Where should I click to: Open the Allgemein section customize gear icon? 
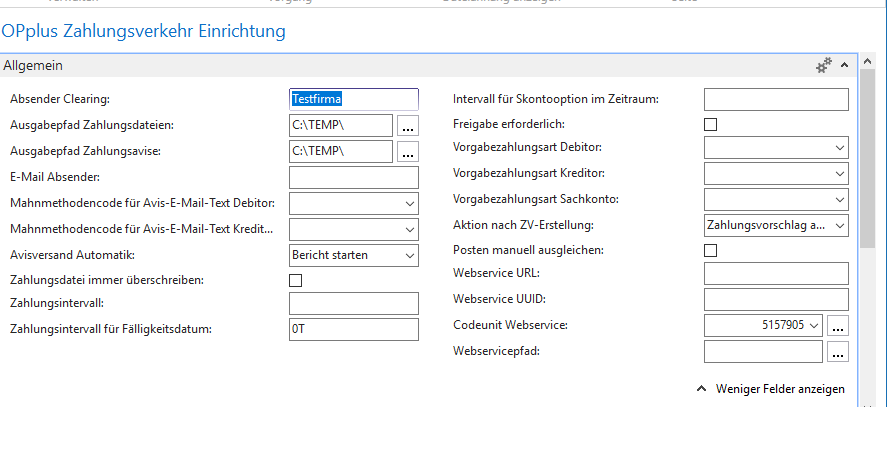point(824,66)
